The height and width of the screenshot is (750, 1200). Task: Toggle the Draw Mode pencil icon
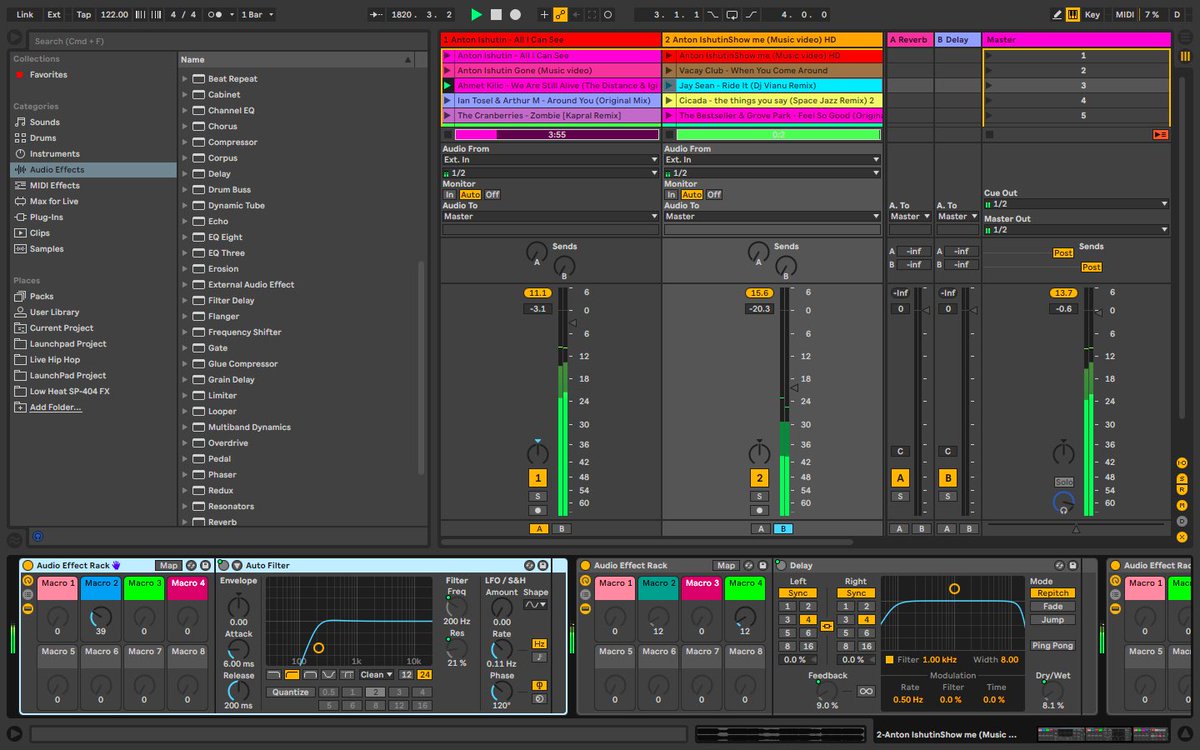[x=1057, y=15]
